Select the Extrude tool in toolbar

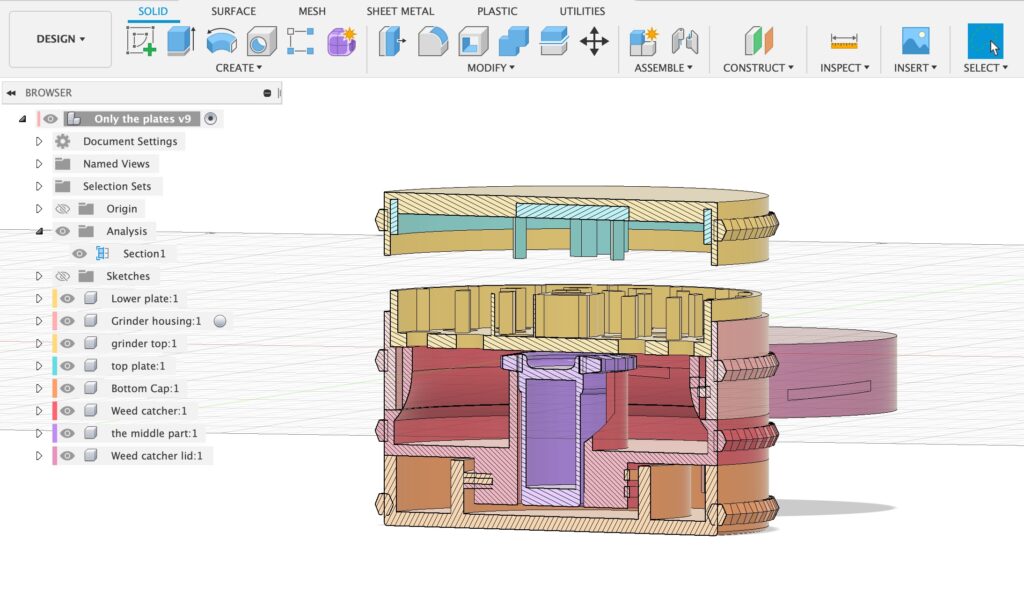click(181, 41)
